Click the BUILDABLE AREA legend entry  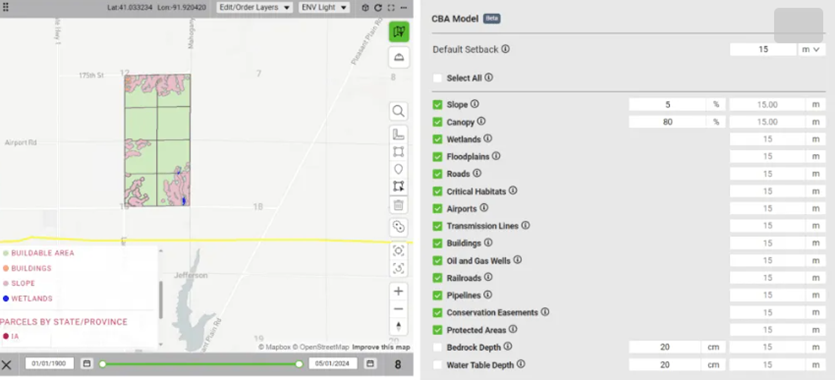38,253
